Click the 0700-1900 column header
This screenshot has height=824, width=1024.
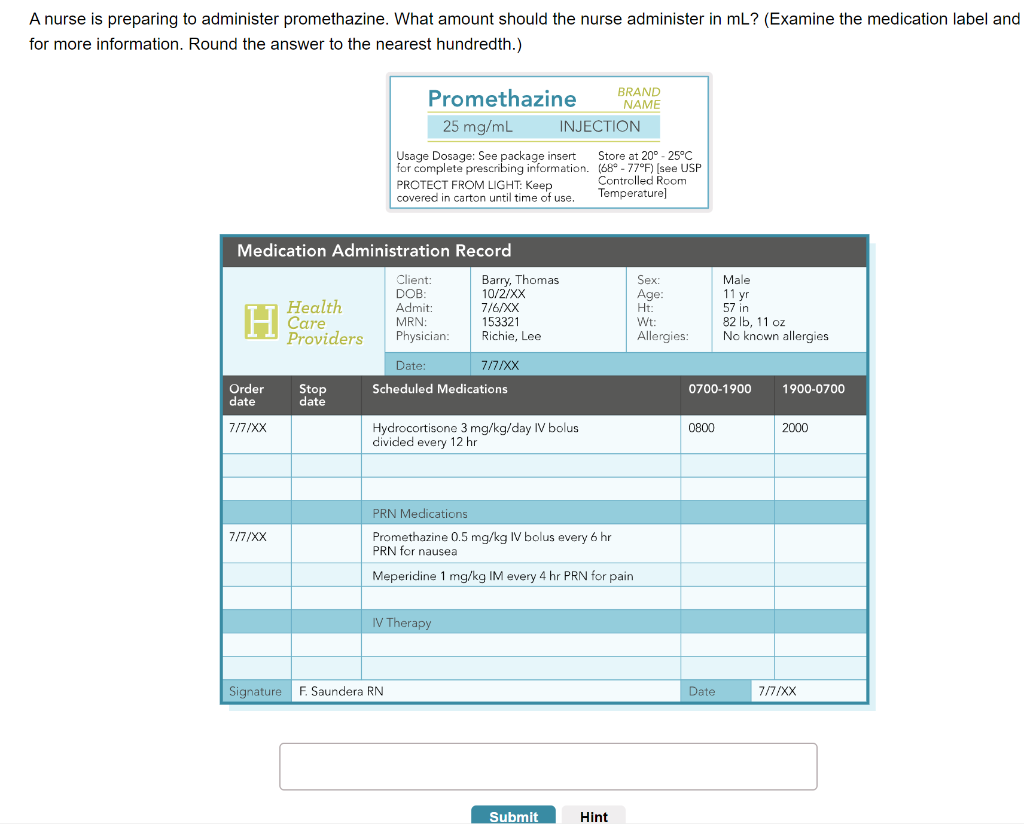(720, 389)
